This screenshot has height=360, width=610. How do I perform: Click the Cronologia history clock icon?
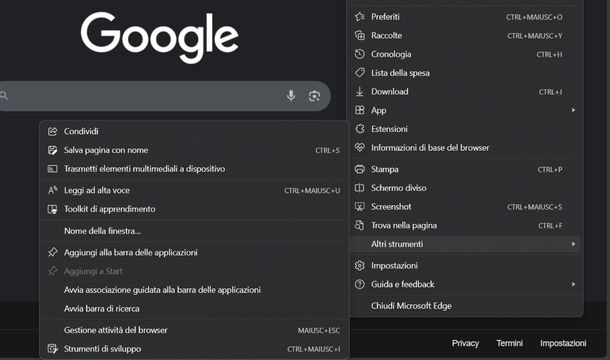click(360, 54)
